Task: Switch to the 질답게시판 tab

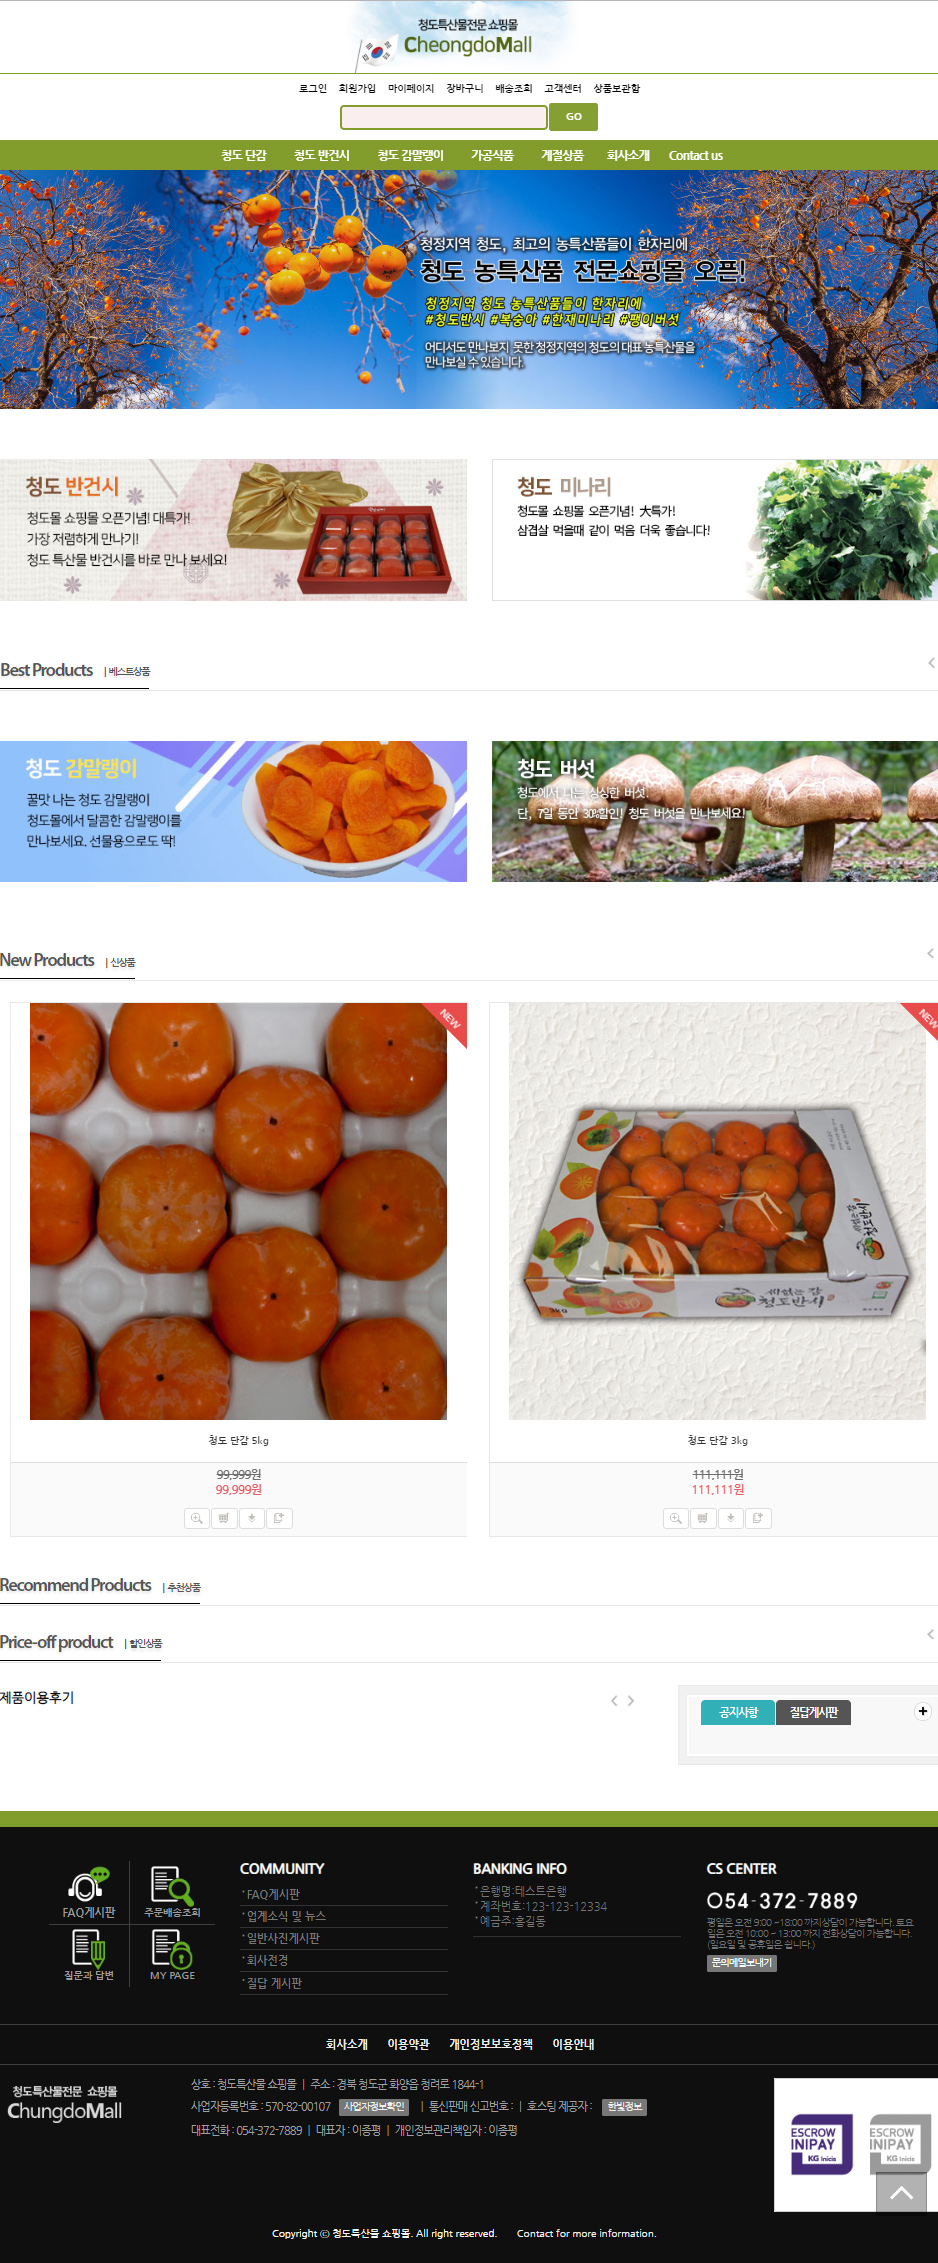Action: (814, 1712)
